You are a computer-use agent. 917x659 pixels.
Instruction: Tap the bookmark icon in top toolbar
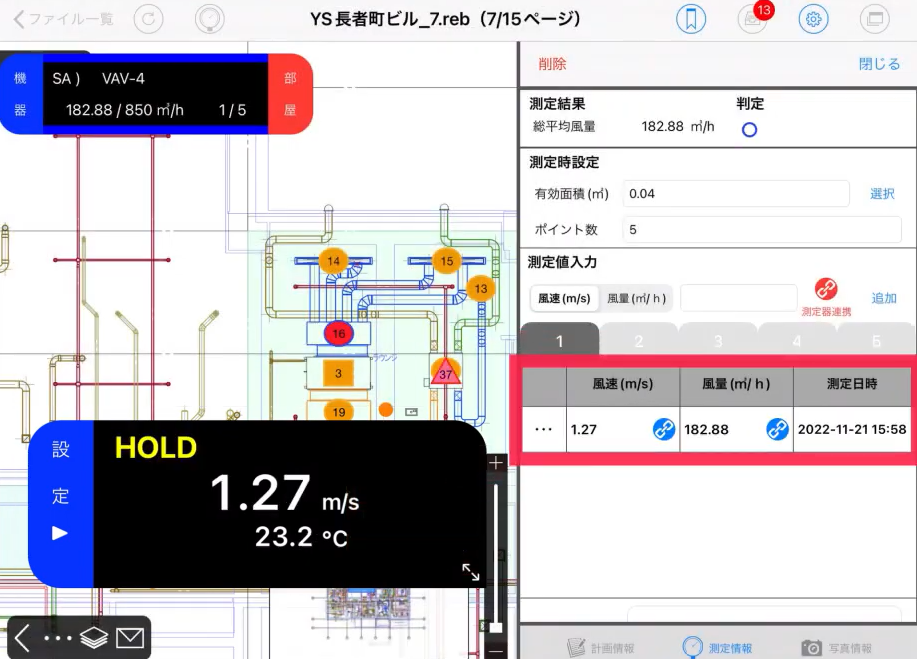(690, 19)
